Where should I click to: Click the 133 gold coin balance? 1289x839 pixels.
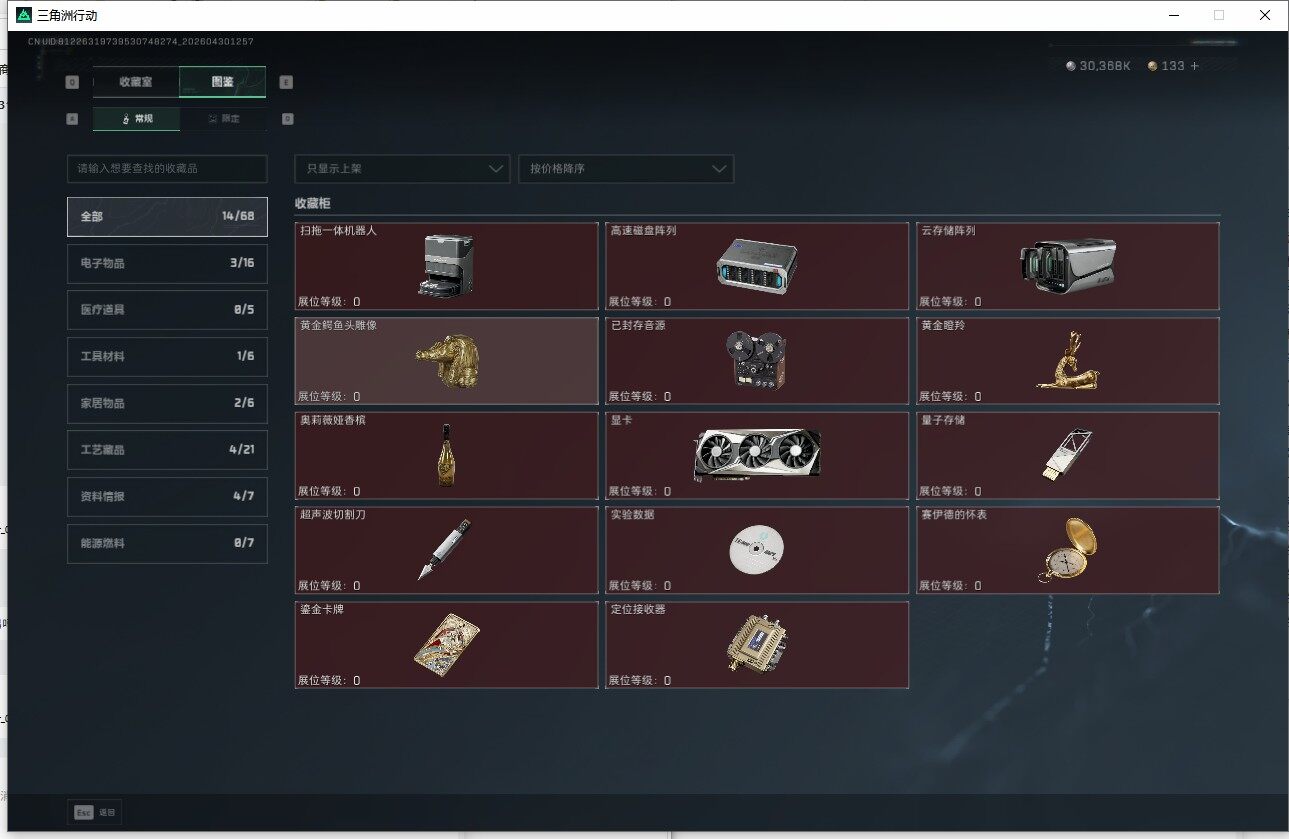tap(1167, 66)
